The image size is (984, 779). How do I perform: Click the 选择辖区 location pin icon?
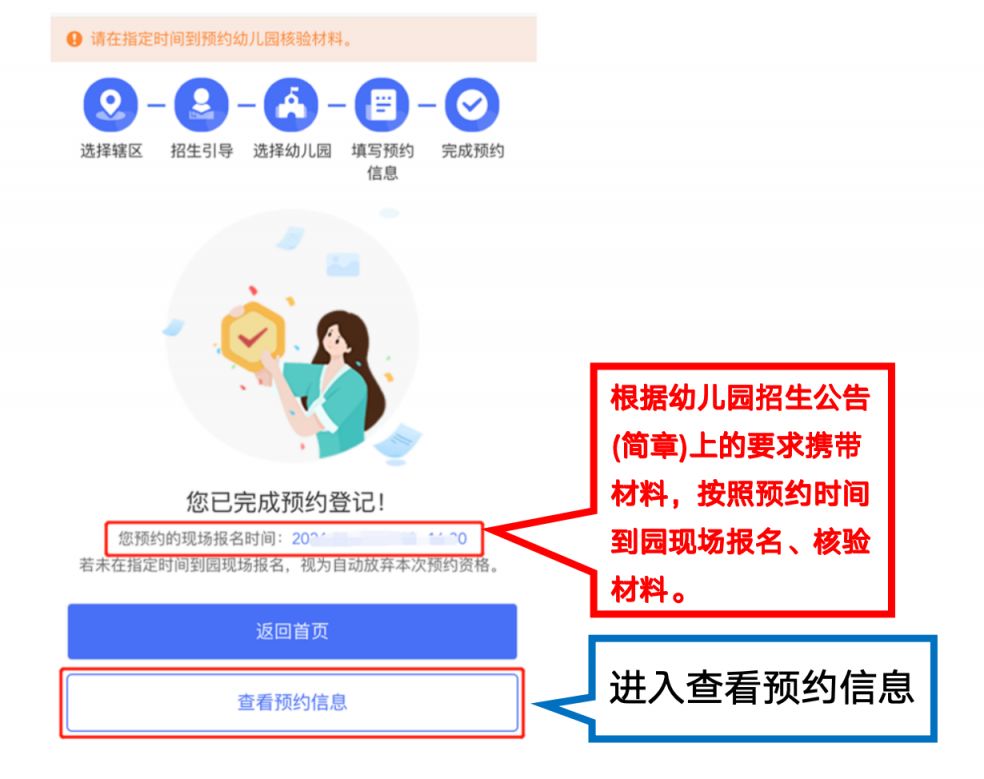(110, 105)
